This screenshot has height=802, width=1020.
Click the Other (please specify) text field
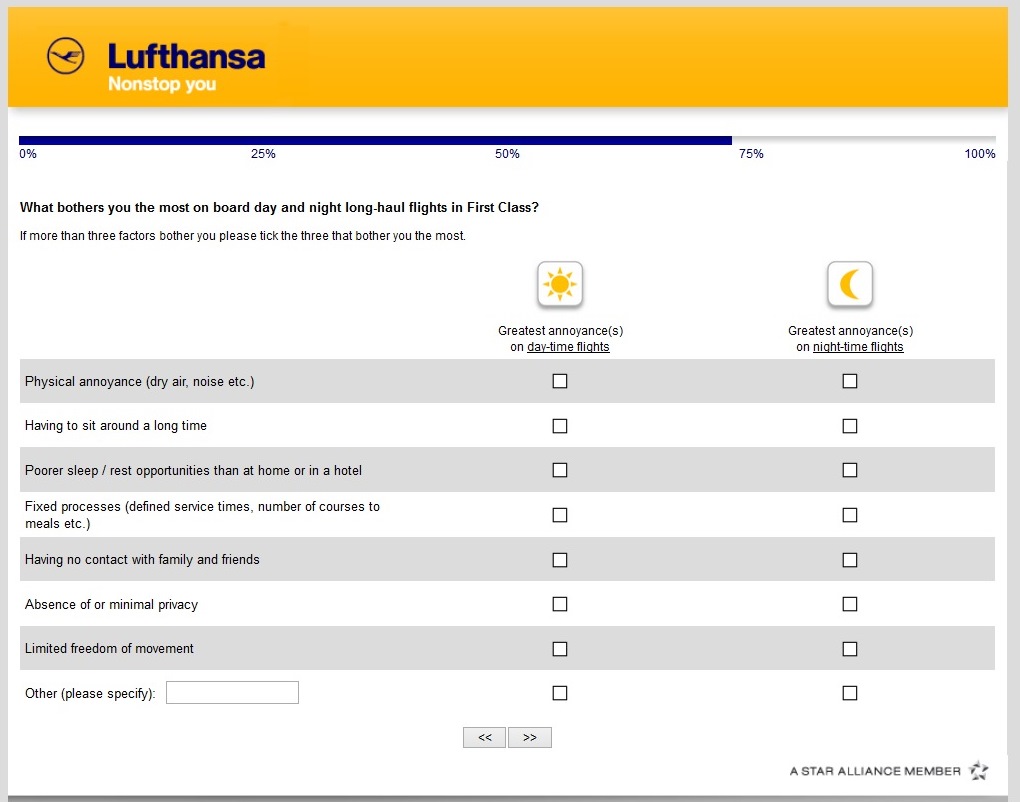(x=232, y=692)
